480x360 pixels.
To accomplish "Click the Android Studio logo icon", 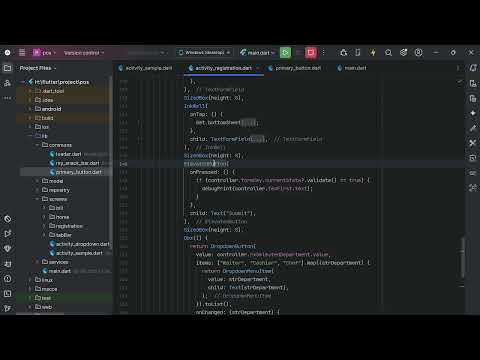I will coord(7,52).
